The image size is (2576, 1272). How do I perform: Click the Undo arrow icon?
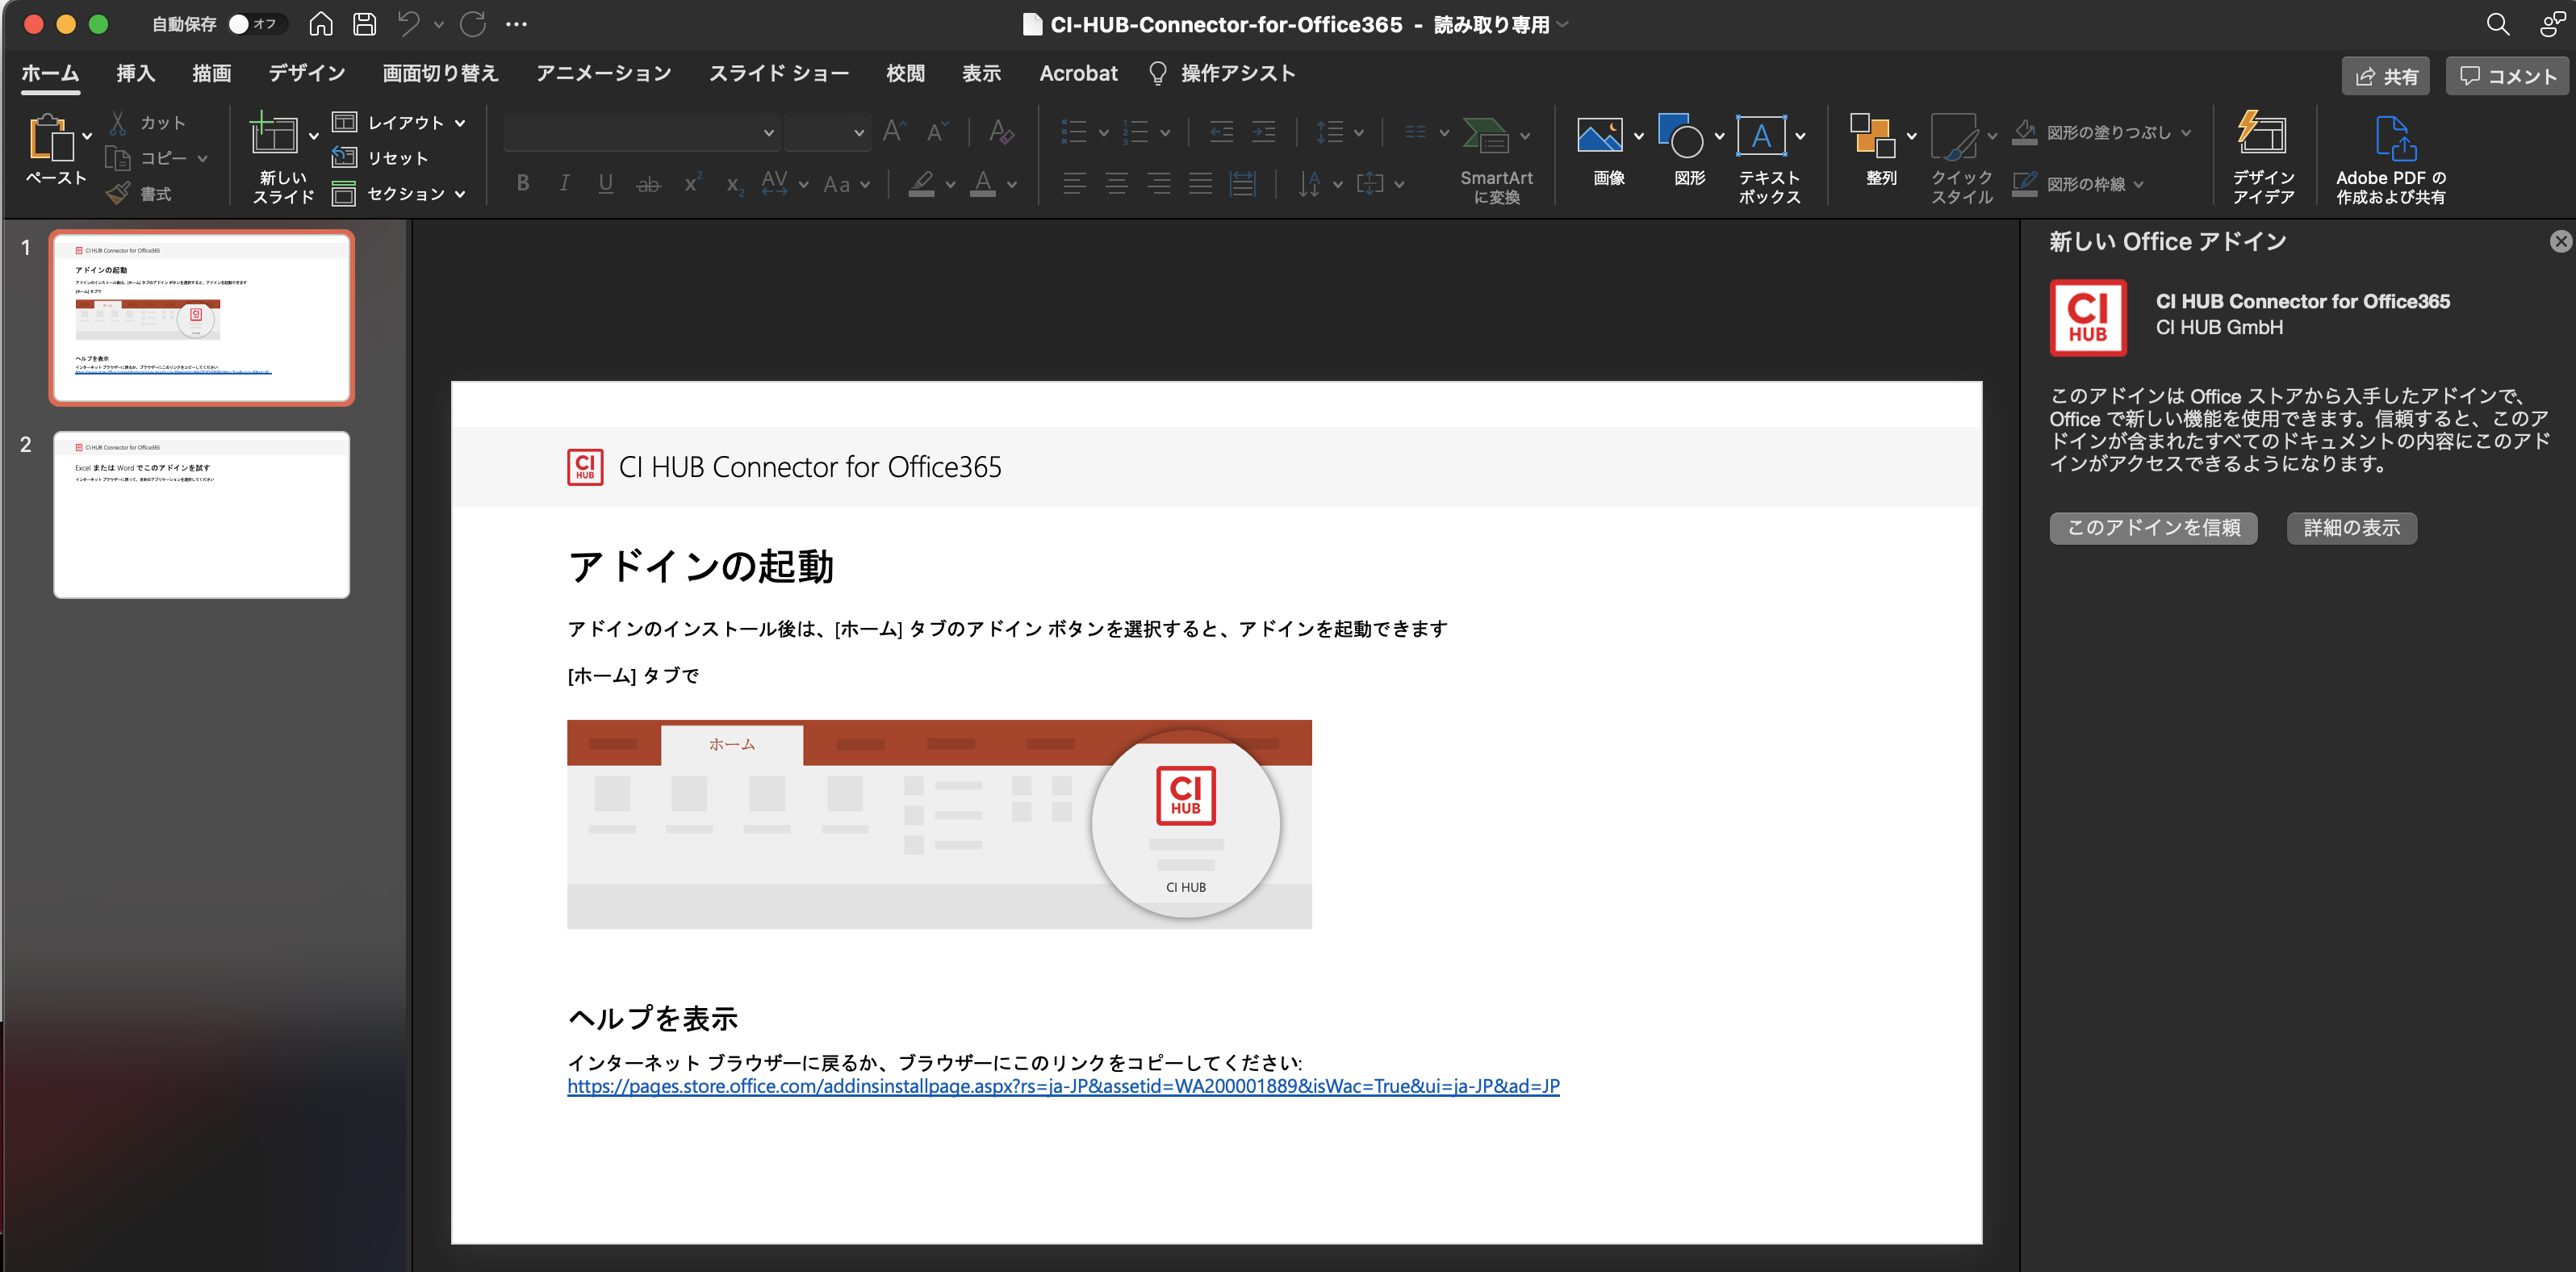click(x=408, y=24)
